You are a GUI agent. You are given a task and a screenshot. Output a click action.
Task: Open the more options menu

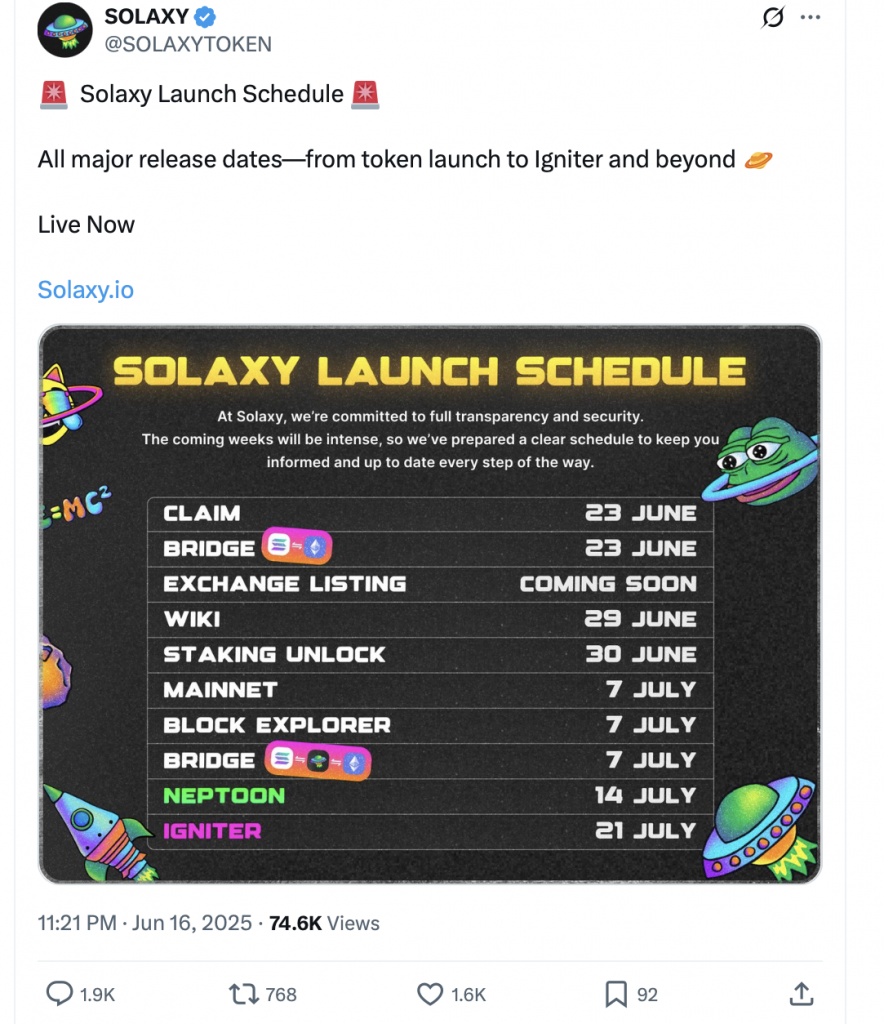(810, 17)
